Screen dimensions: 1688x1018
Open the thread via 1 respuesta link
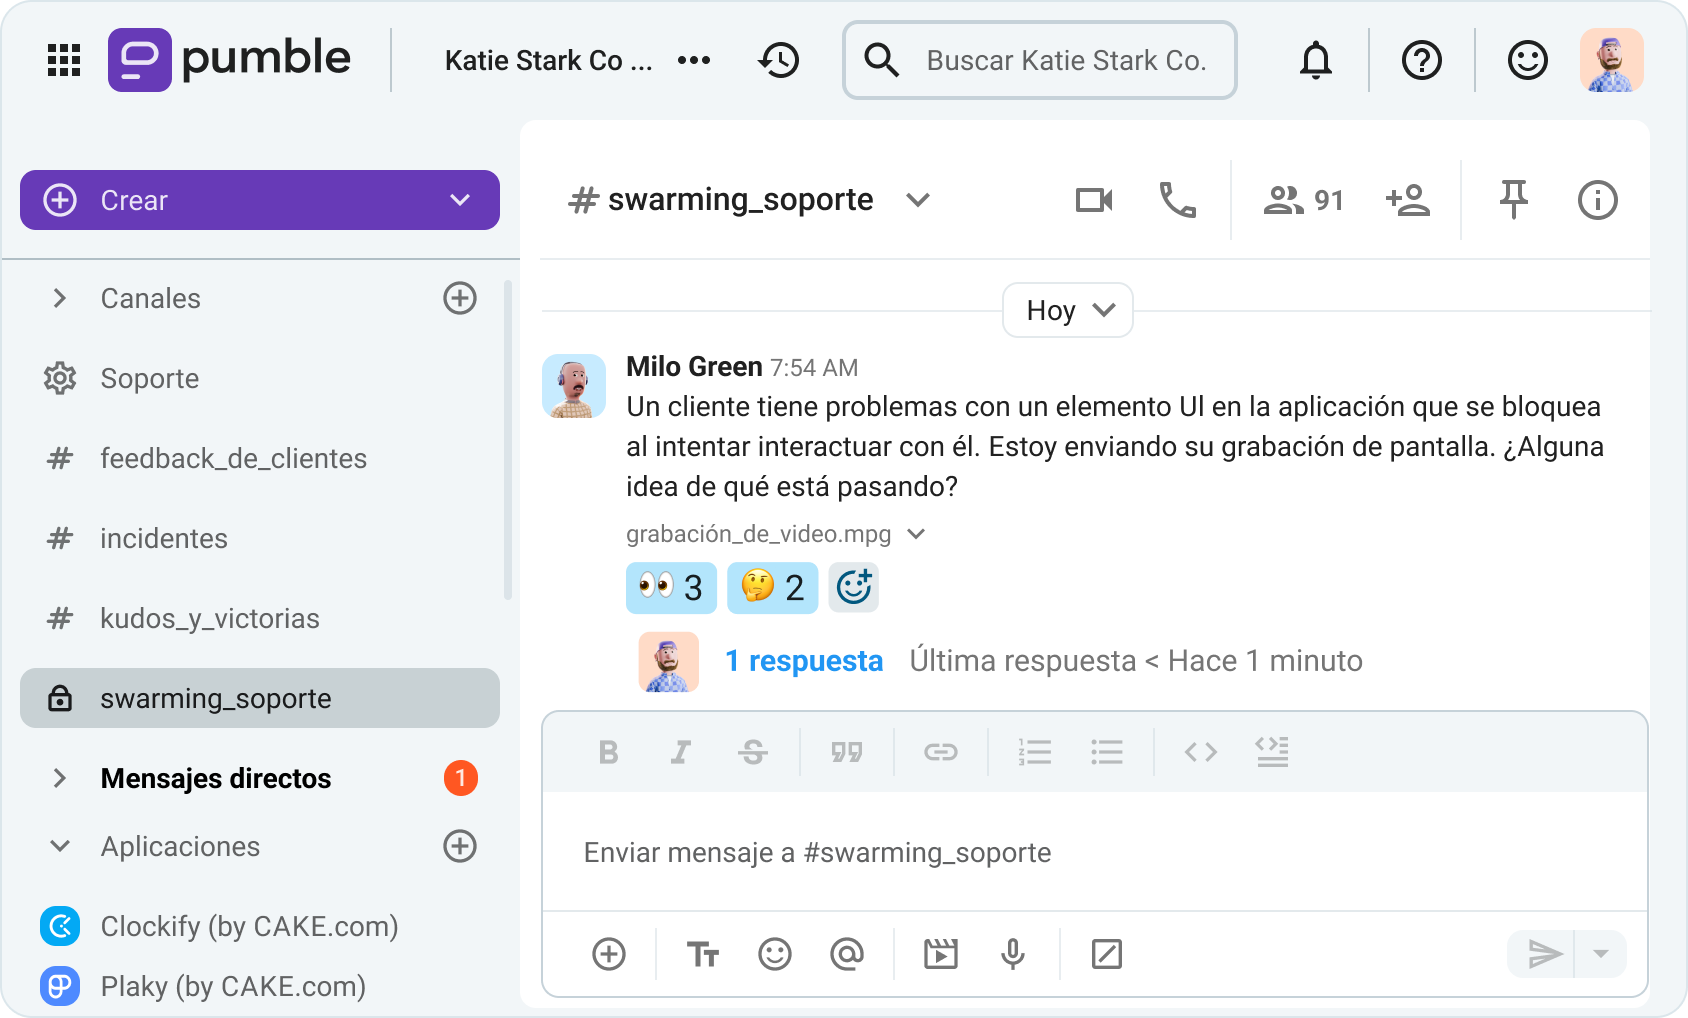coord(804,660)
